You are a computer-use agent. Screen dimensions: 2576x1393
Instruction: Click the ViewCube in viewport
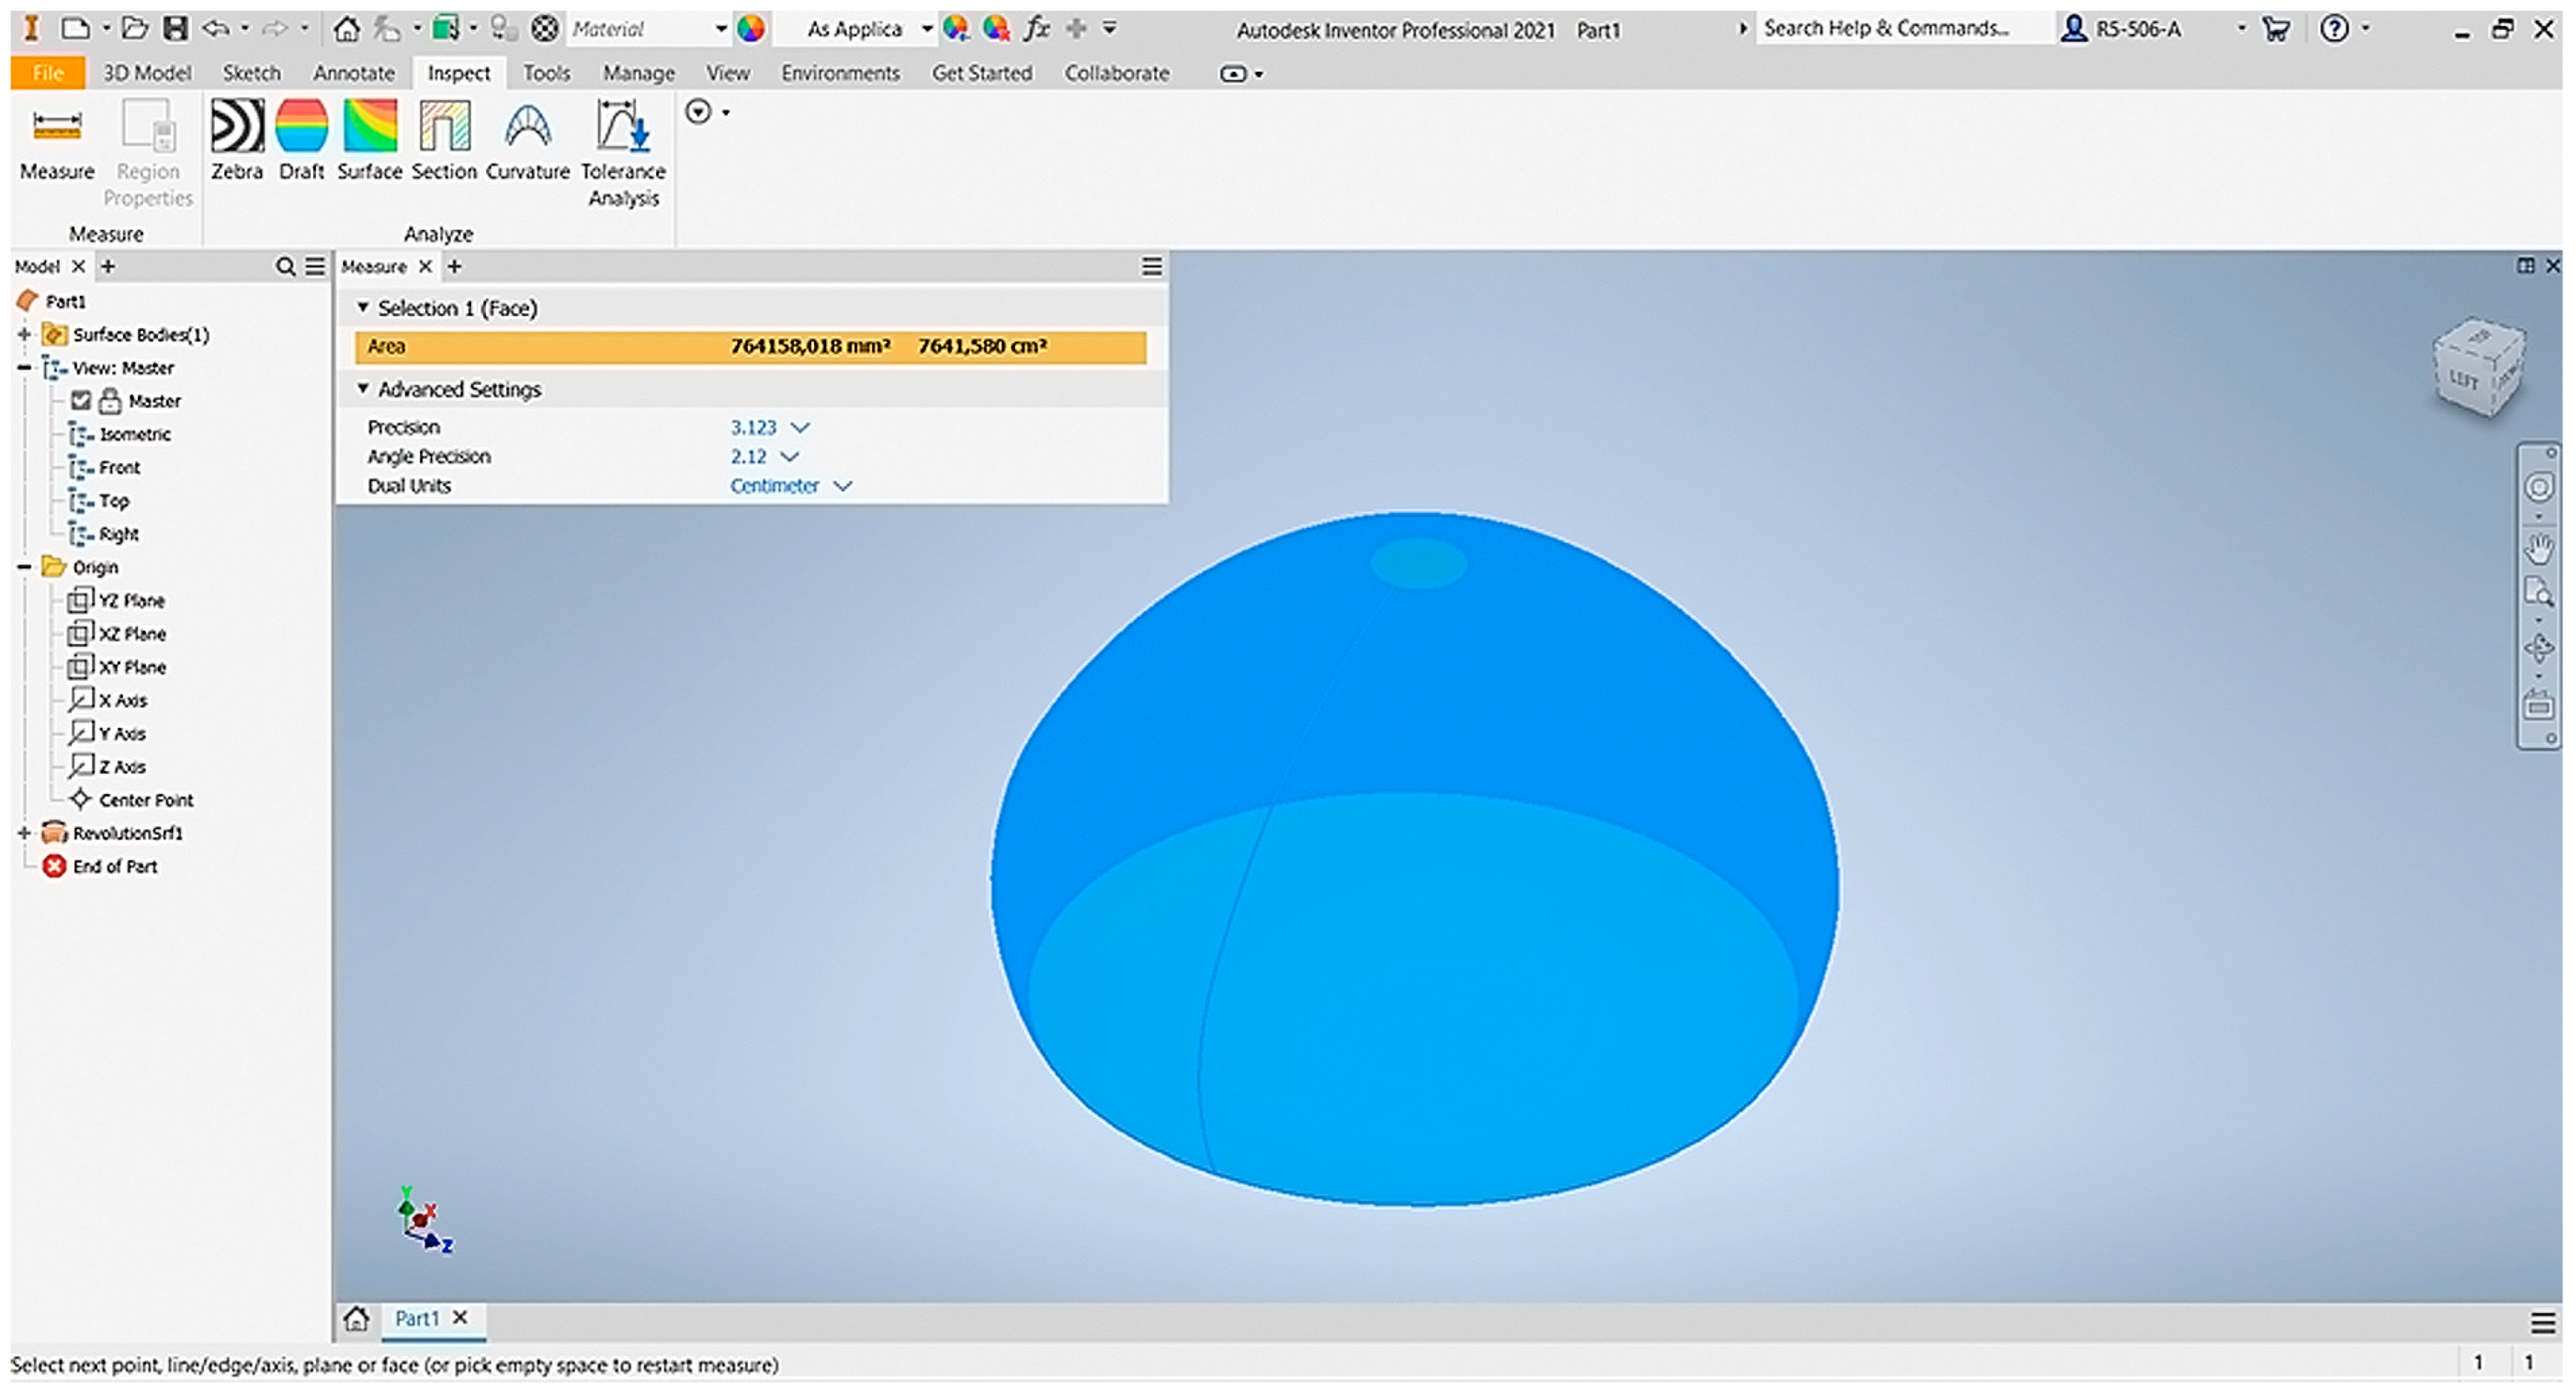pos(2476,368)
